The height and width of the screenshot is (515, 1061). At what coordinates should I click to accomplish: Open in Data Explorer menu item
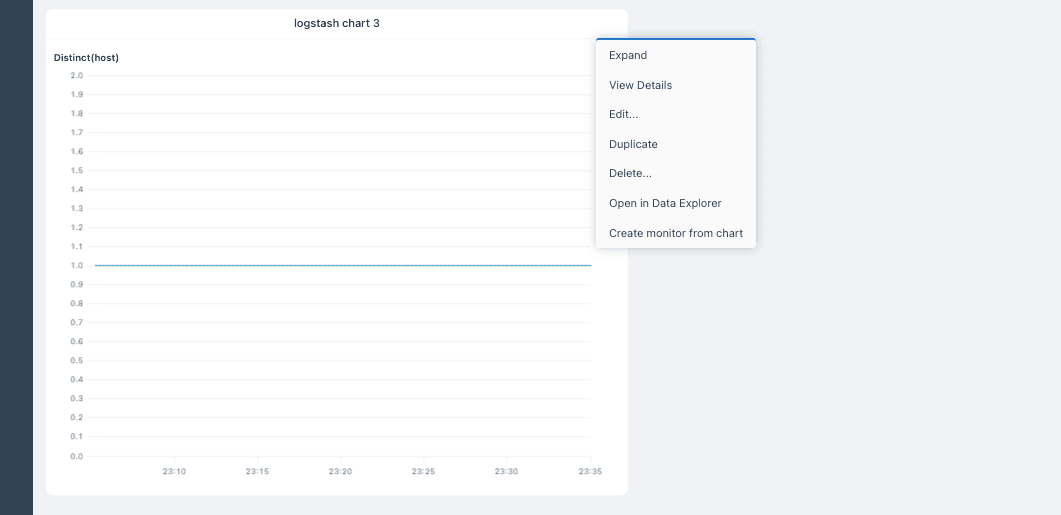675,203
